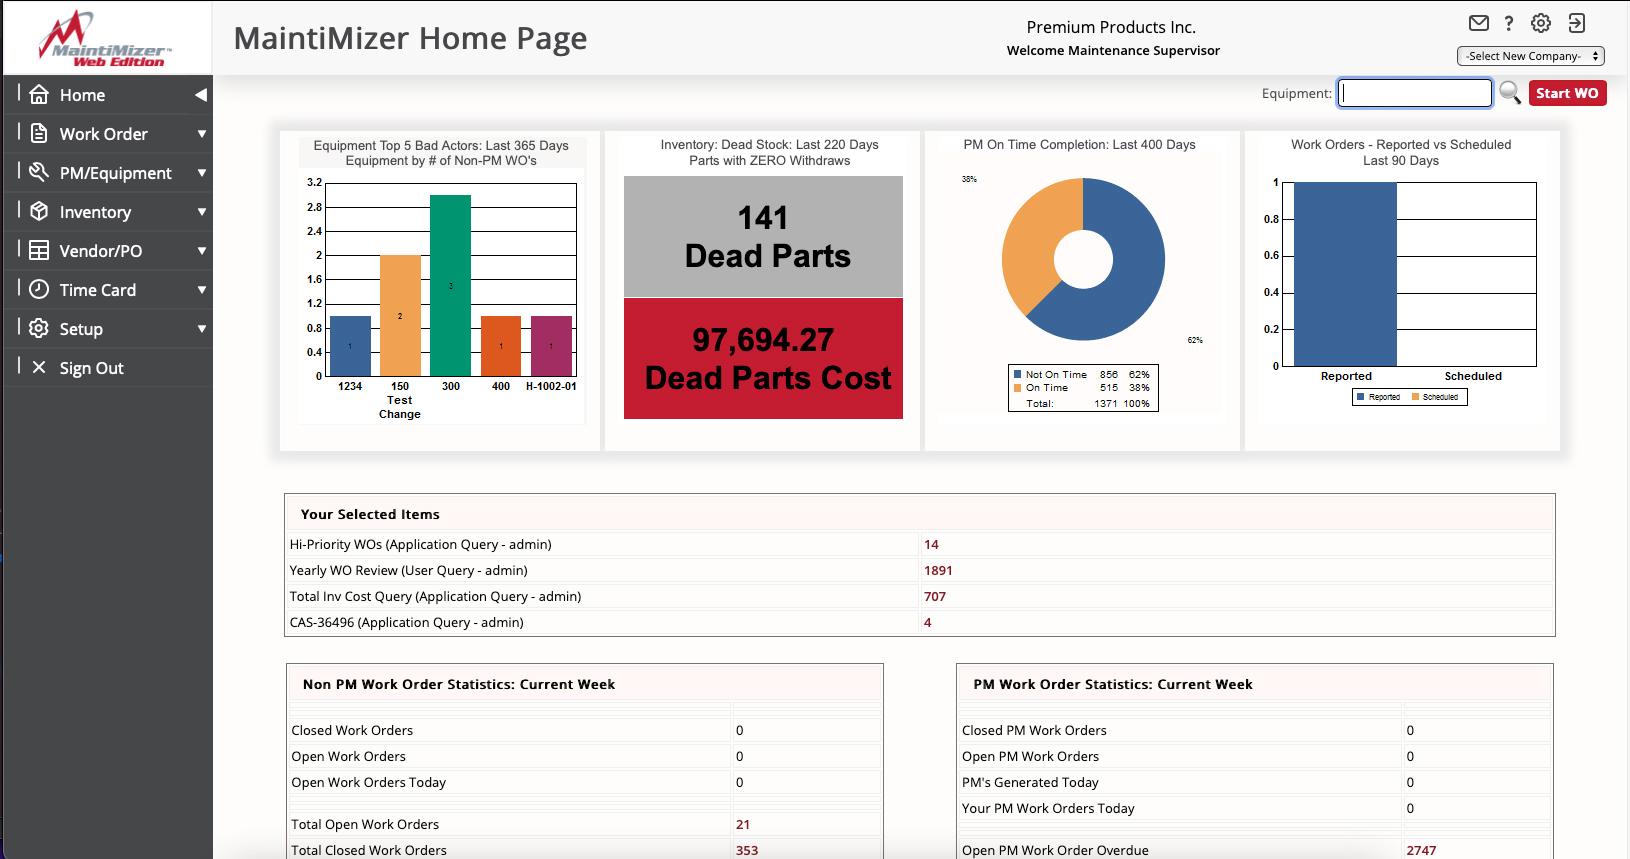Click the red Dead Parts Cost tile
Viewport: 1630px width, 859px height.
[763, 358]
